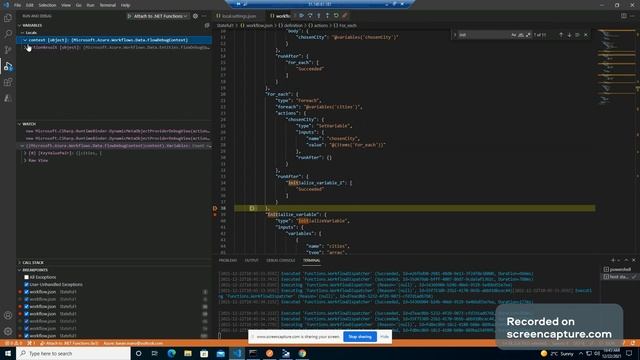The height and width of the screenshot is (360, 640).
Task: Toggle Replace mode arrow in find widget
Action: pos(455,35)
